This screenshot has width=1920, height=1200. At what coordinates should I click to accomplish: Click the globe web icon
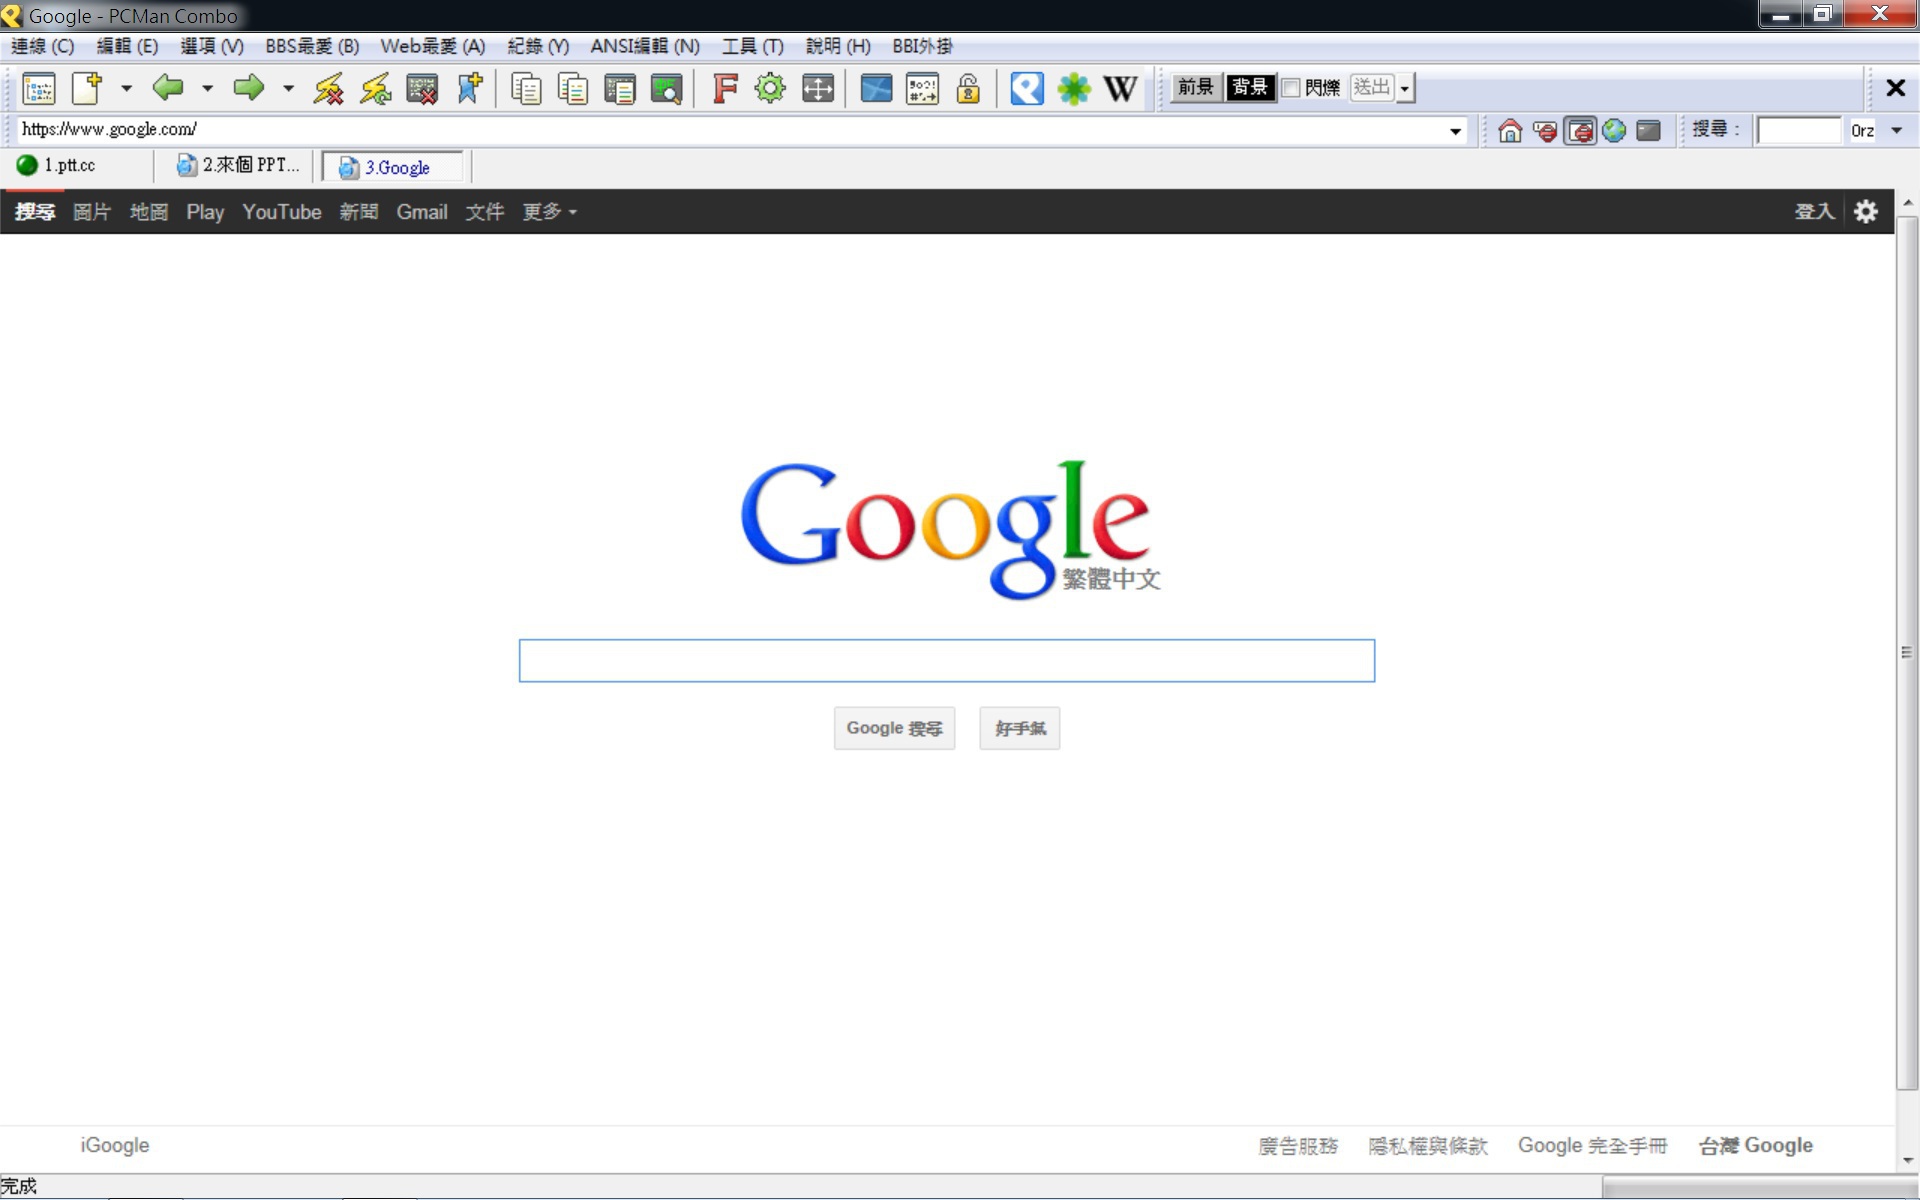tap(1614, 131)
